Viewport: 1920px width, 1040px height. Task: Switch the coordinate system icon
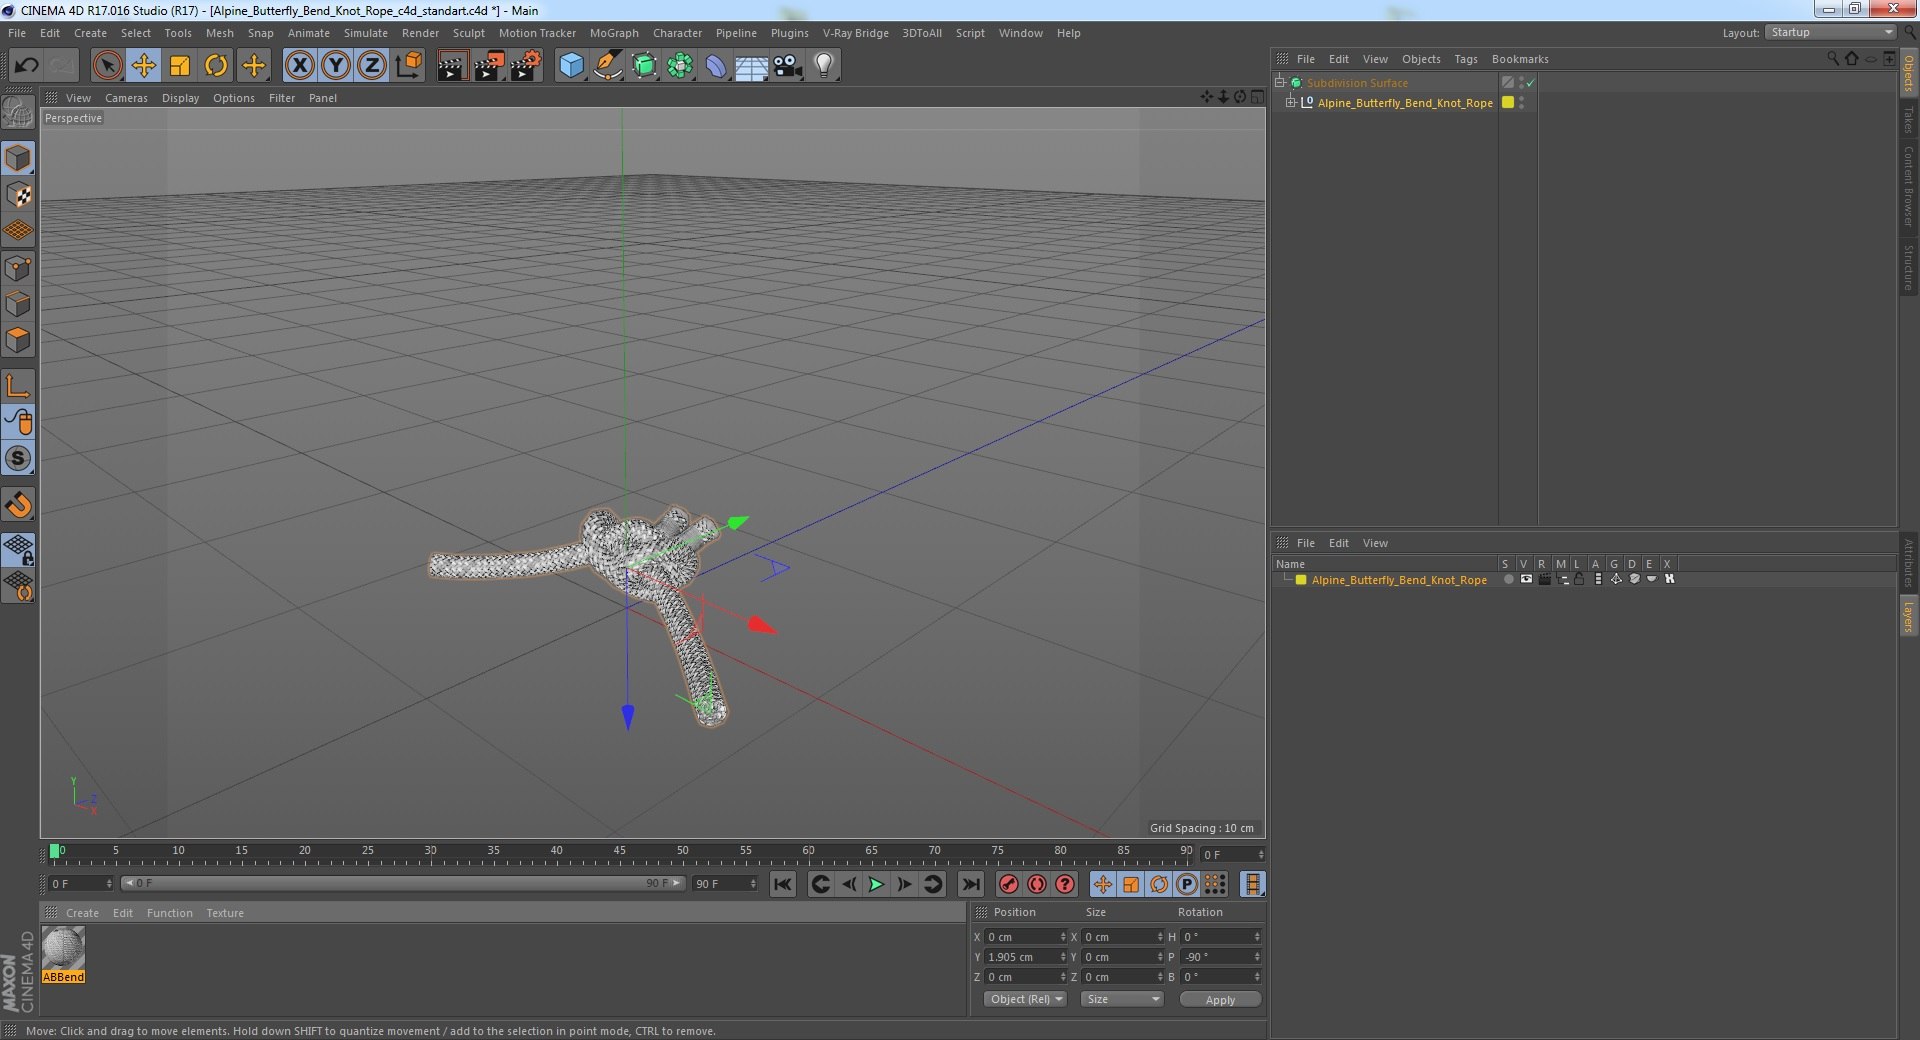point(409,66)
